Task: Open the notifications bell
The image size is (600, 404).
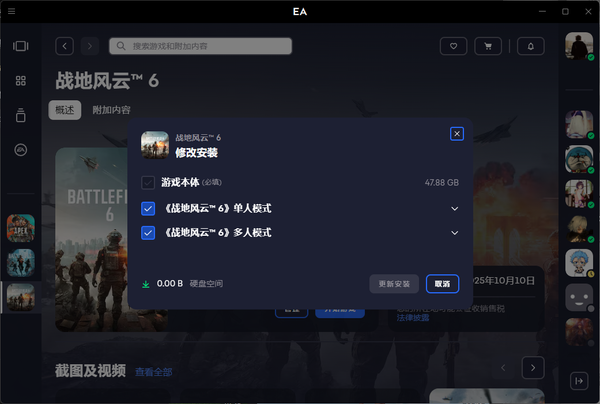Action: click(x=530, y=46)
